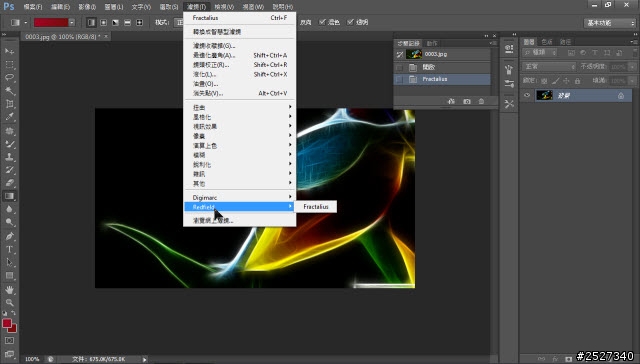
Task: Toggle lock image pixels brush icon
Action: point(555,81)
